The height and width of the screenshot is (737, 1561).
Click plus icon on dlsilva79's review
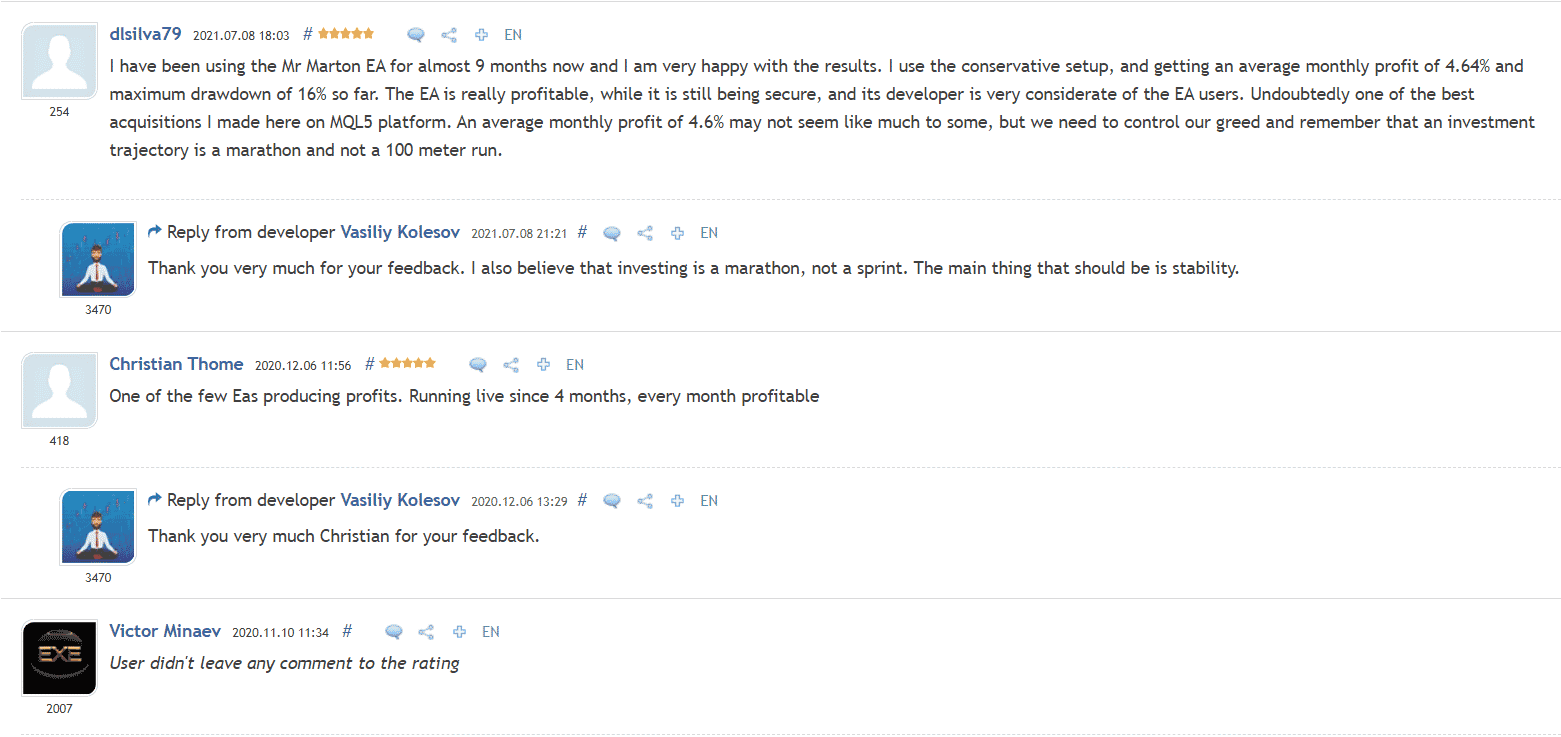[481, 35]
